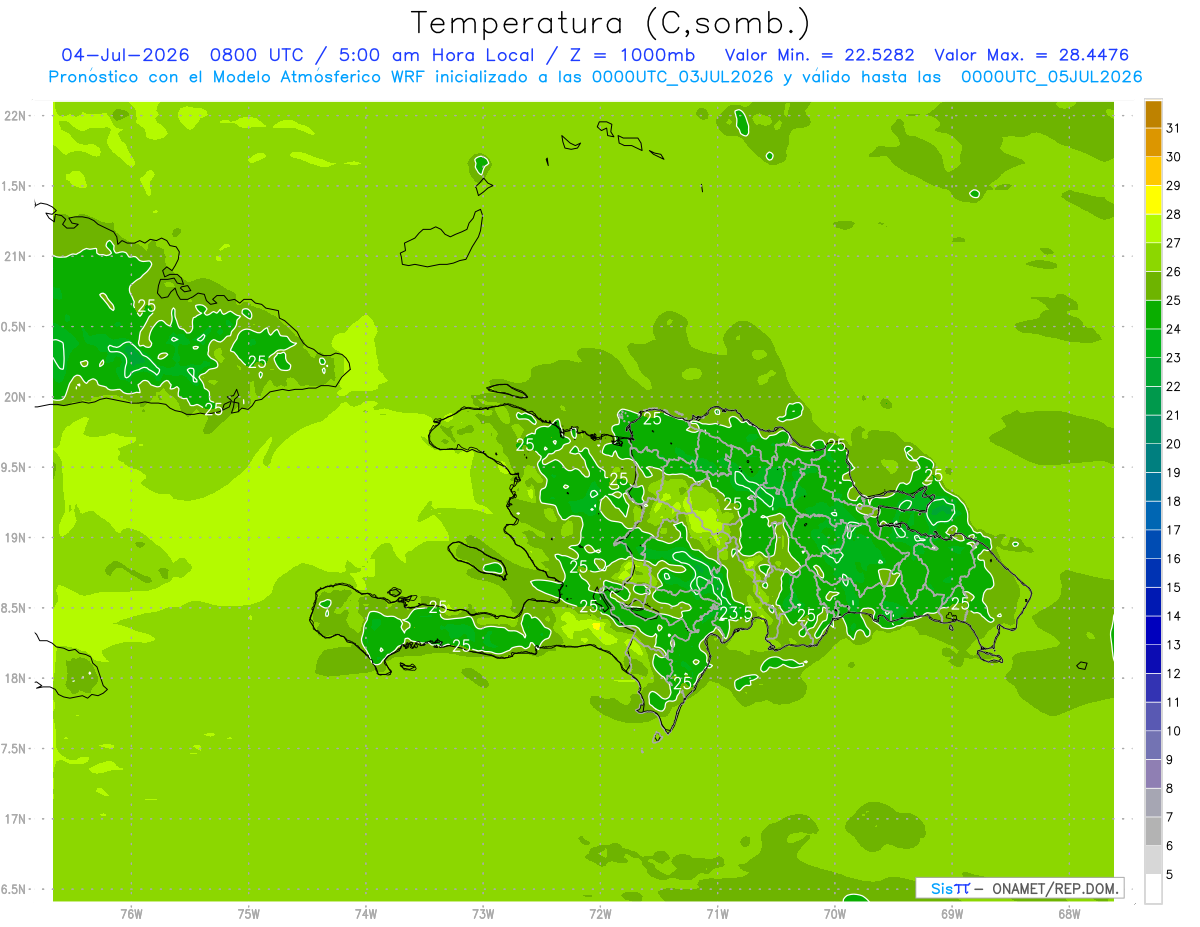Image resolution: width=1200 pixels, height=927 pixels.
Task: Click the orange color swatch labeled 31
Action: [x=1153, y=114]
